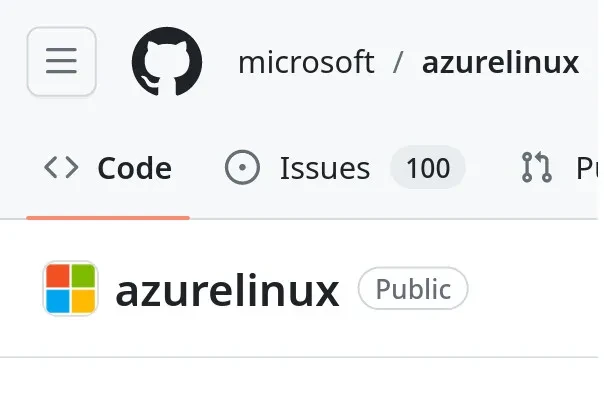Click the bold azurelinux breadcrumb link
This screenshot has width=604, height=402.
[x=500, y=62]
